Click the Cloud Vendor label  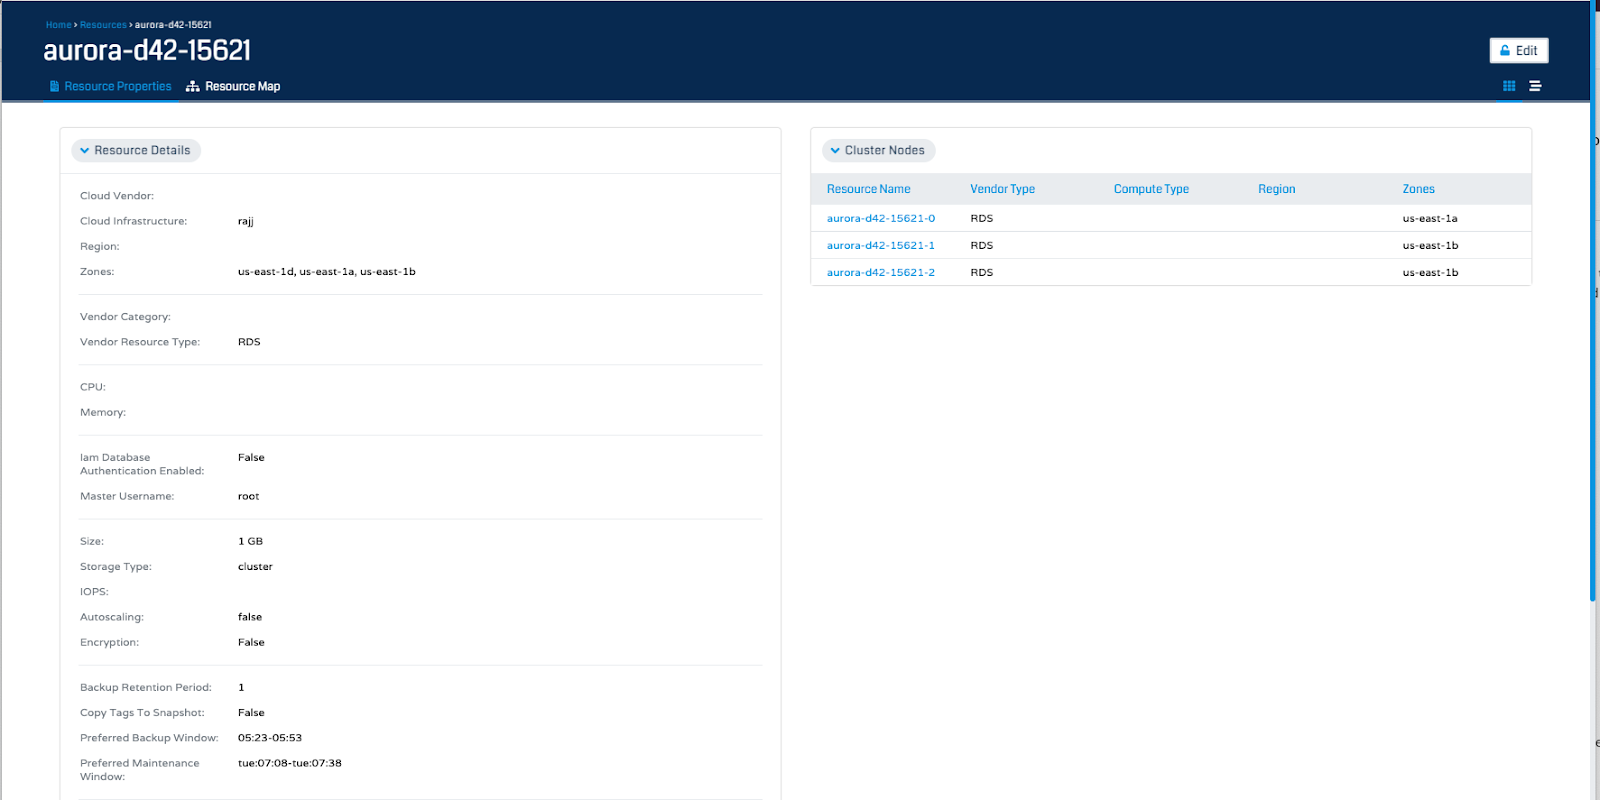pyautogui.click(x=117, y=196)
